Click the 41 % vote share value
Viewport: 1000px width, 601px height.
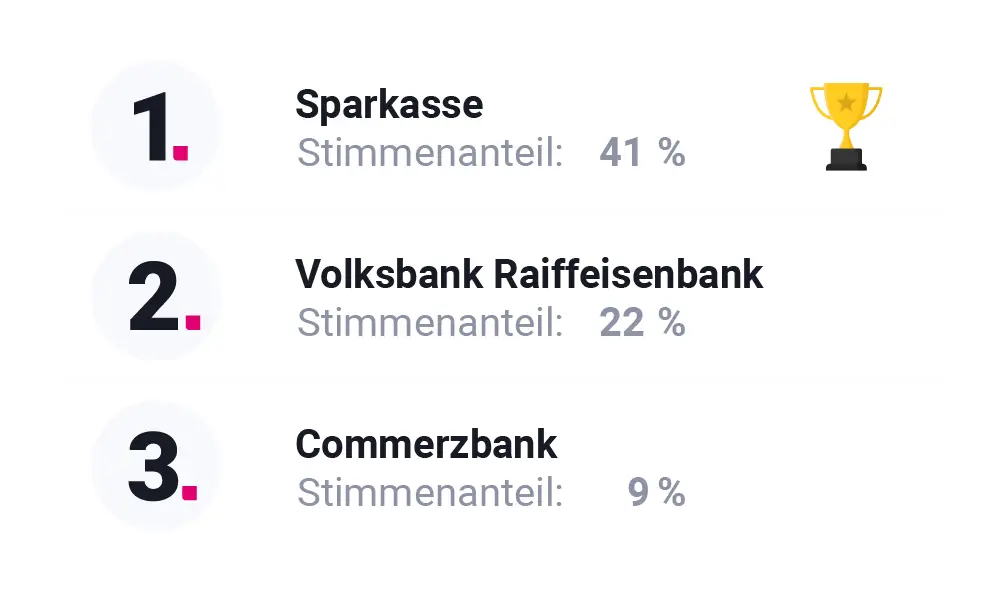(x=642, y=153)
